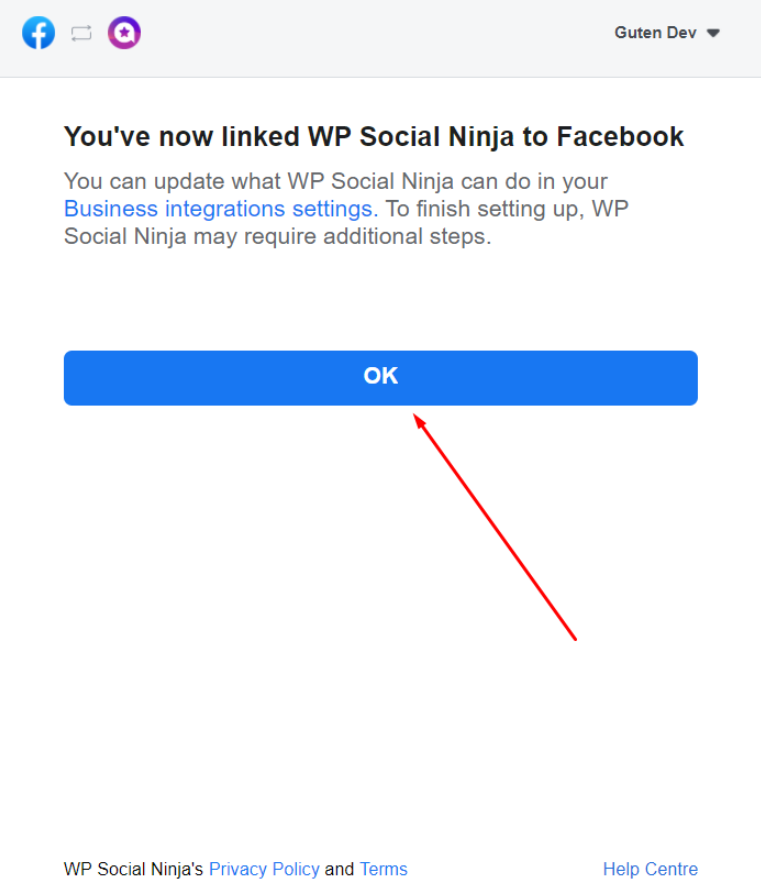761x896 pixels.
Task: Open the Guten Dev account menu
Action: 667,33
